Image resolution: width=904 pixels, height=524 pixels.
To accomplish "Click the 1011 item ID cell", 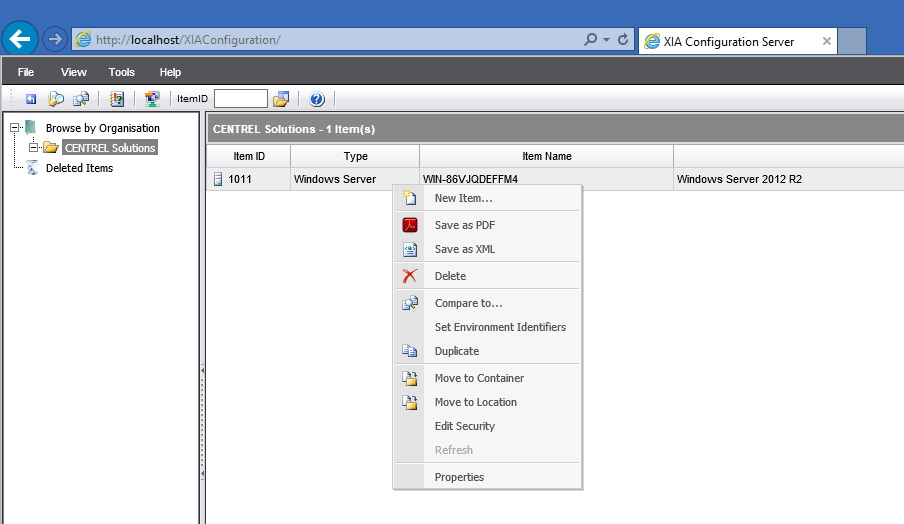I will coord(249,179).
